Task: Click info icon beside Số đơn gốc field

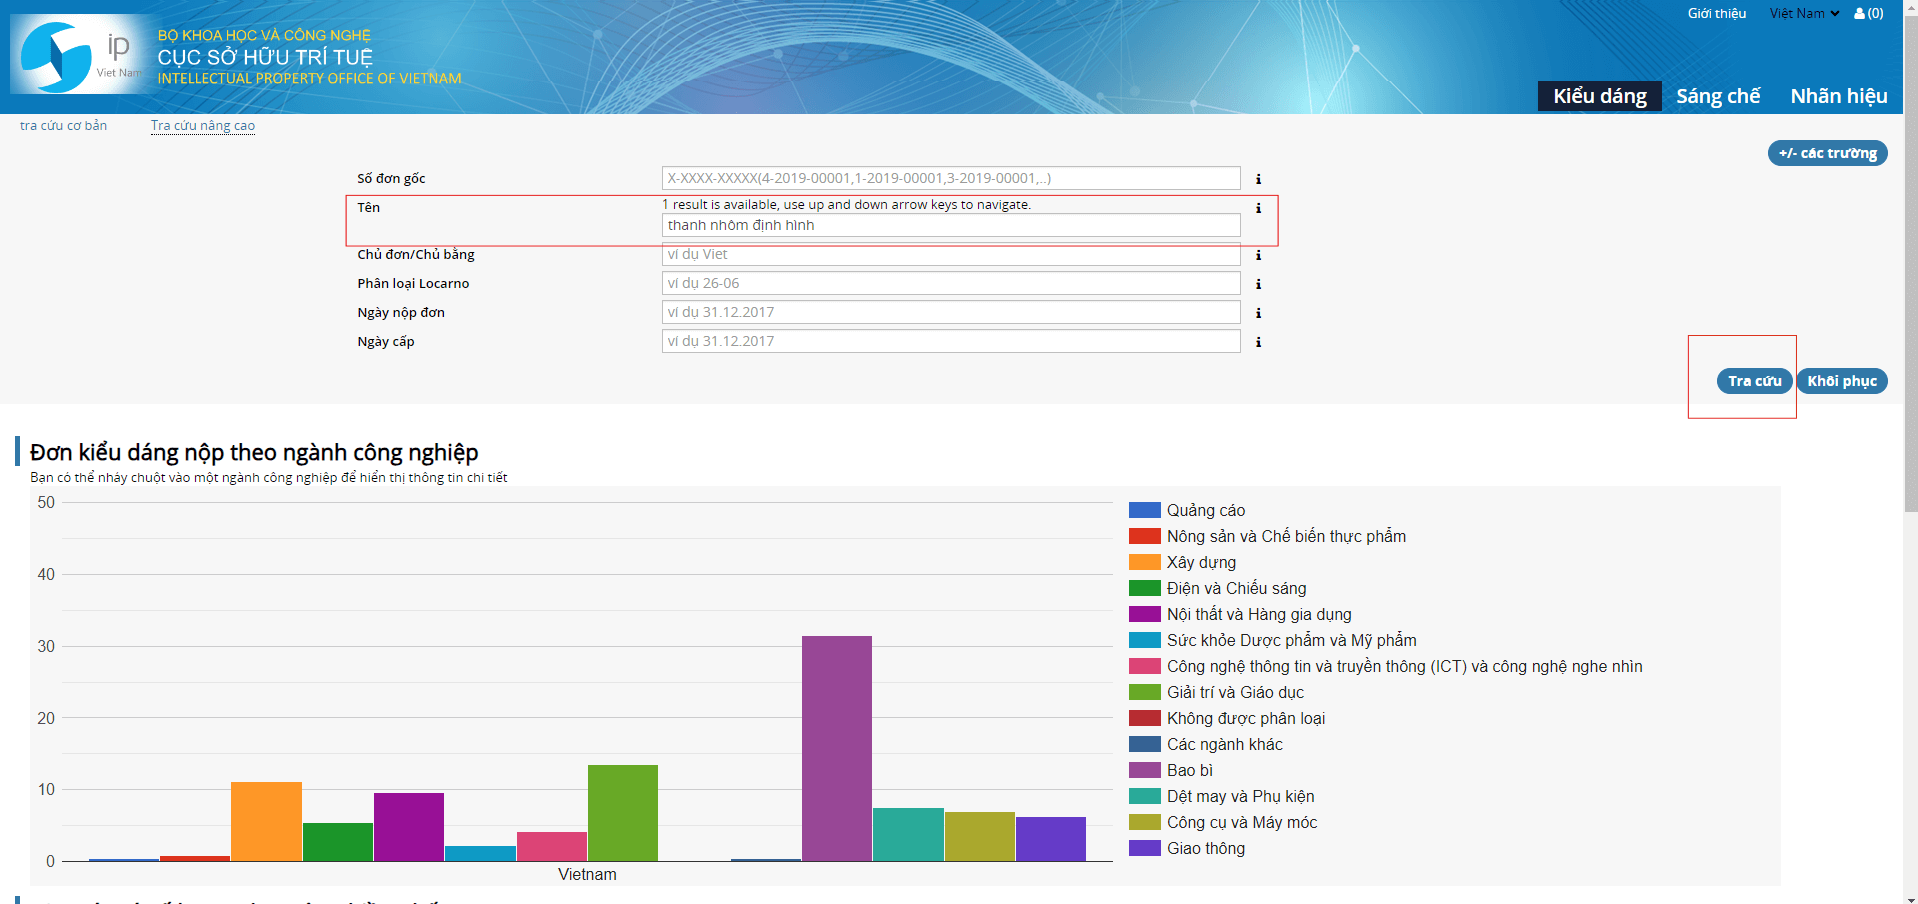Action: 1258,179
